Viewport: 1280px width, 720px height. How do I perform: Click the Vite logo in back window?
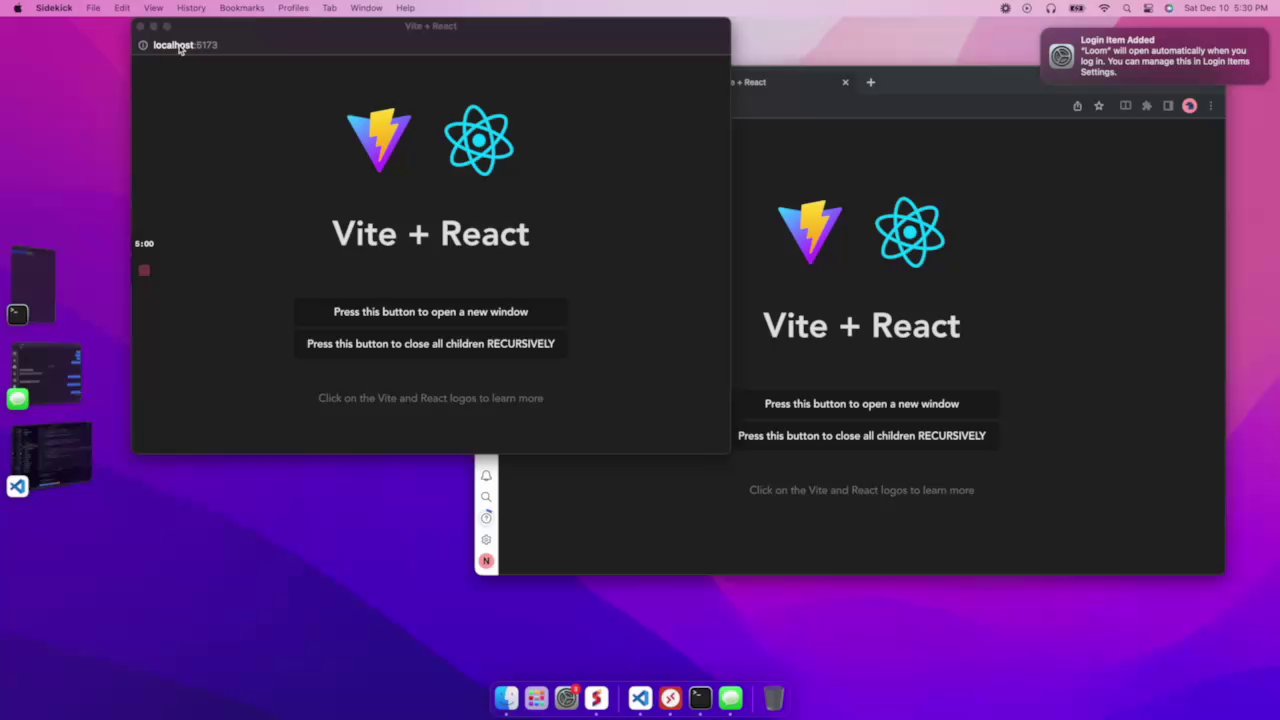coord(810,232)
